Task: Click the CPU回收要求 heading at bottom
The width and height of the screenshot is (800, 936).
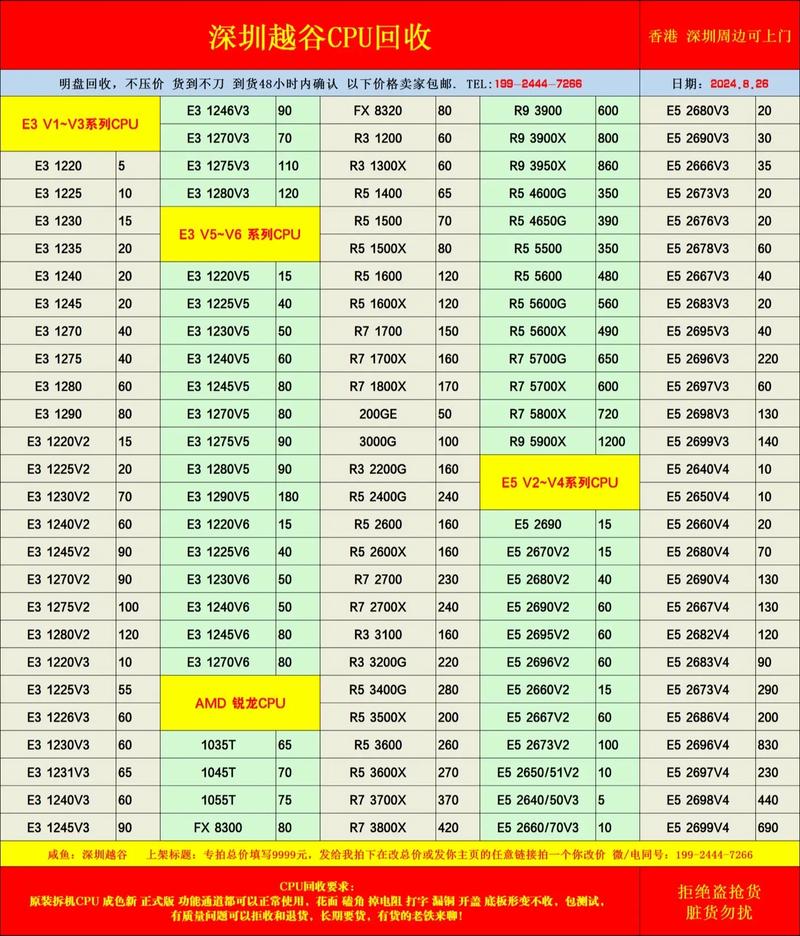Action: tap(320, 886)
